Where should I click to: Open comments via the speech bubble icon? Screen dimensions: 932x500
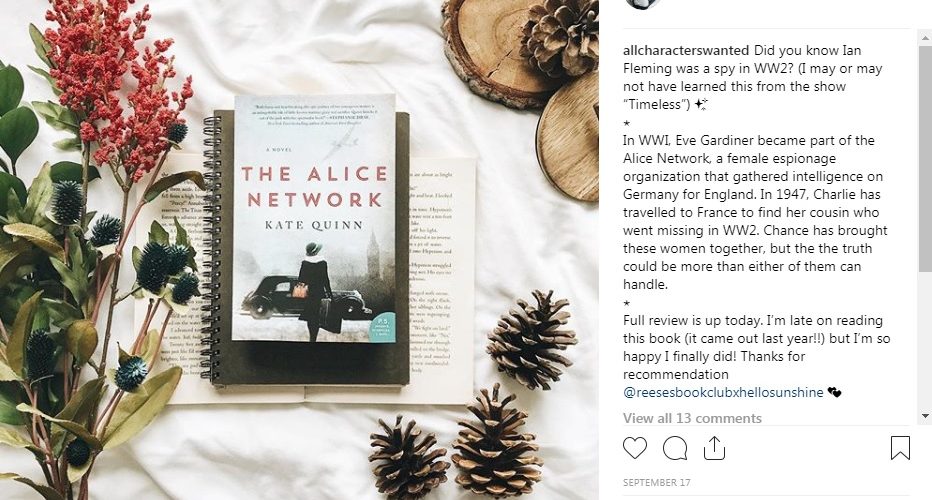tap(675, 448)
